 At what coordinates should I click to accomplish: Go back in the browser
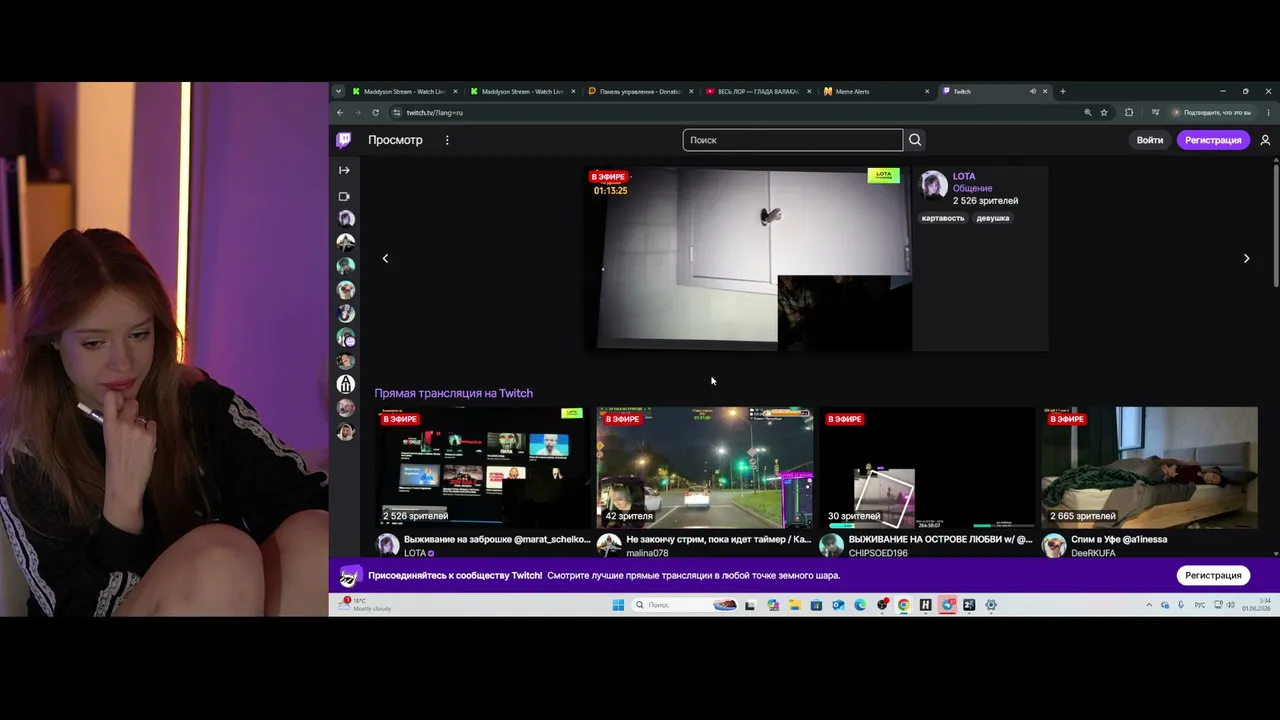click(x=340, y=112)
